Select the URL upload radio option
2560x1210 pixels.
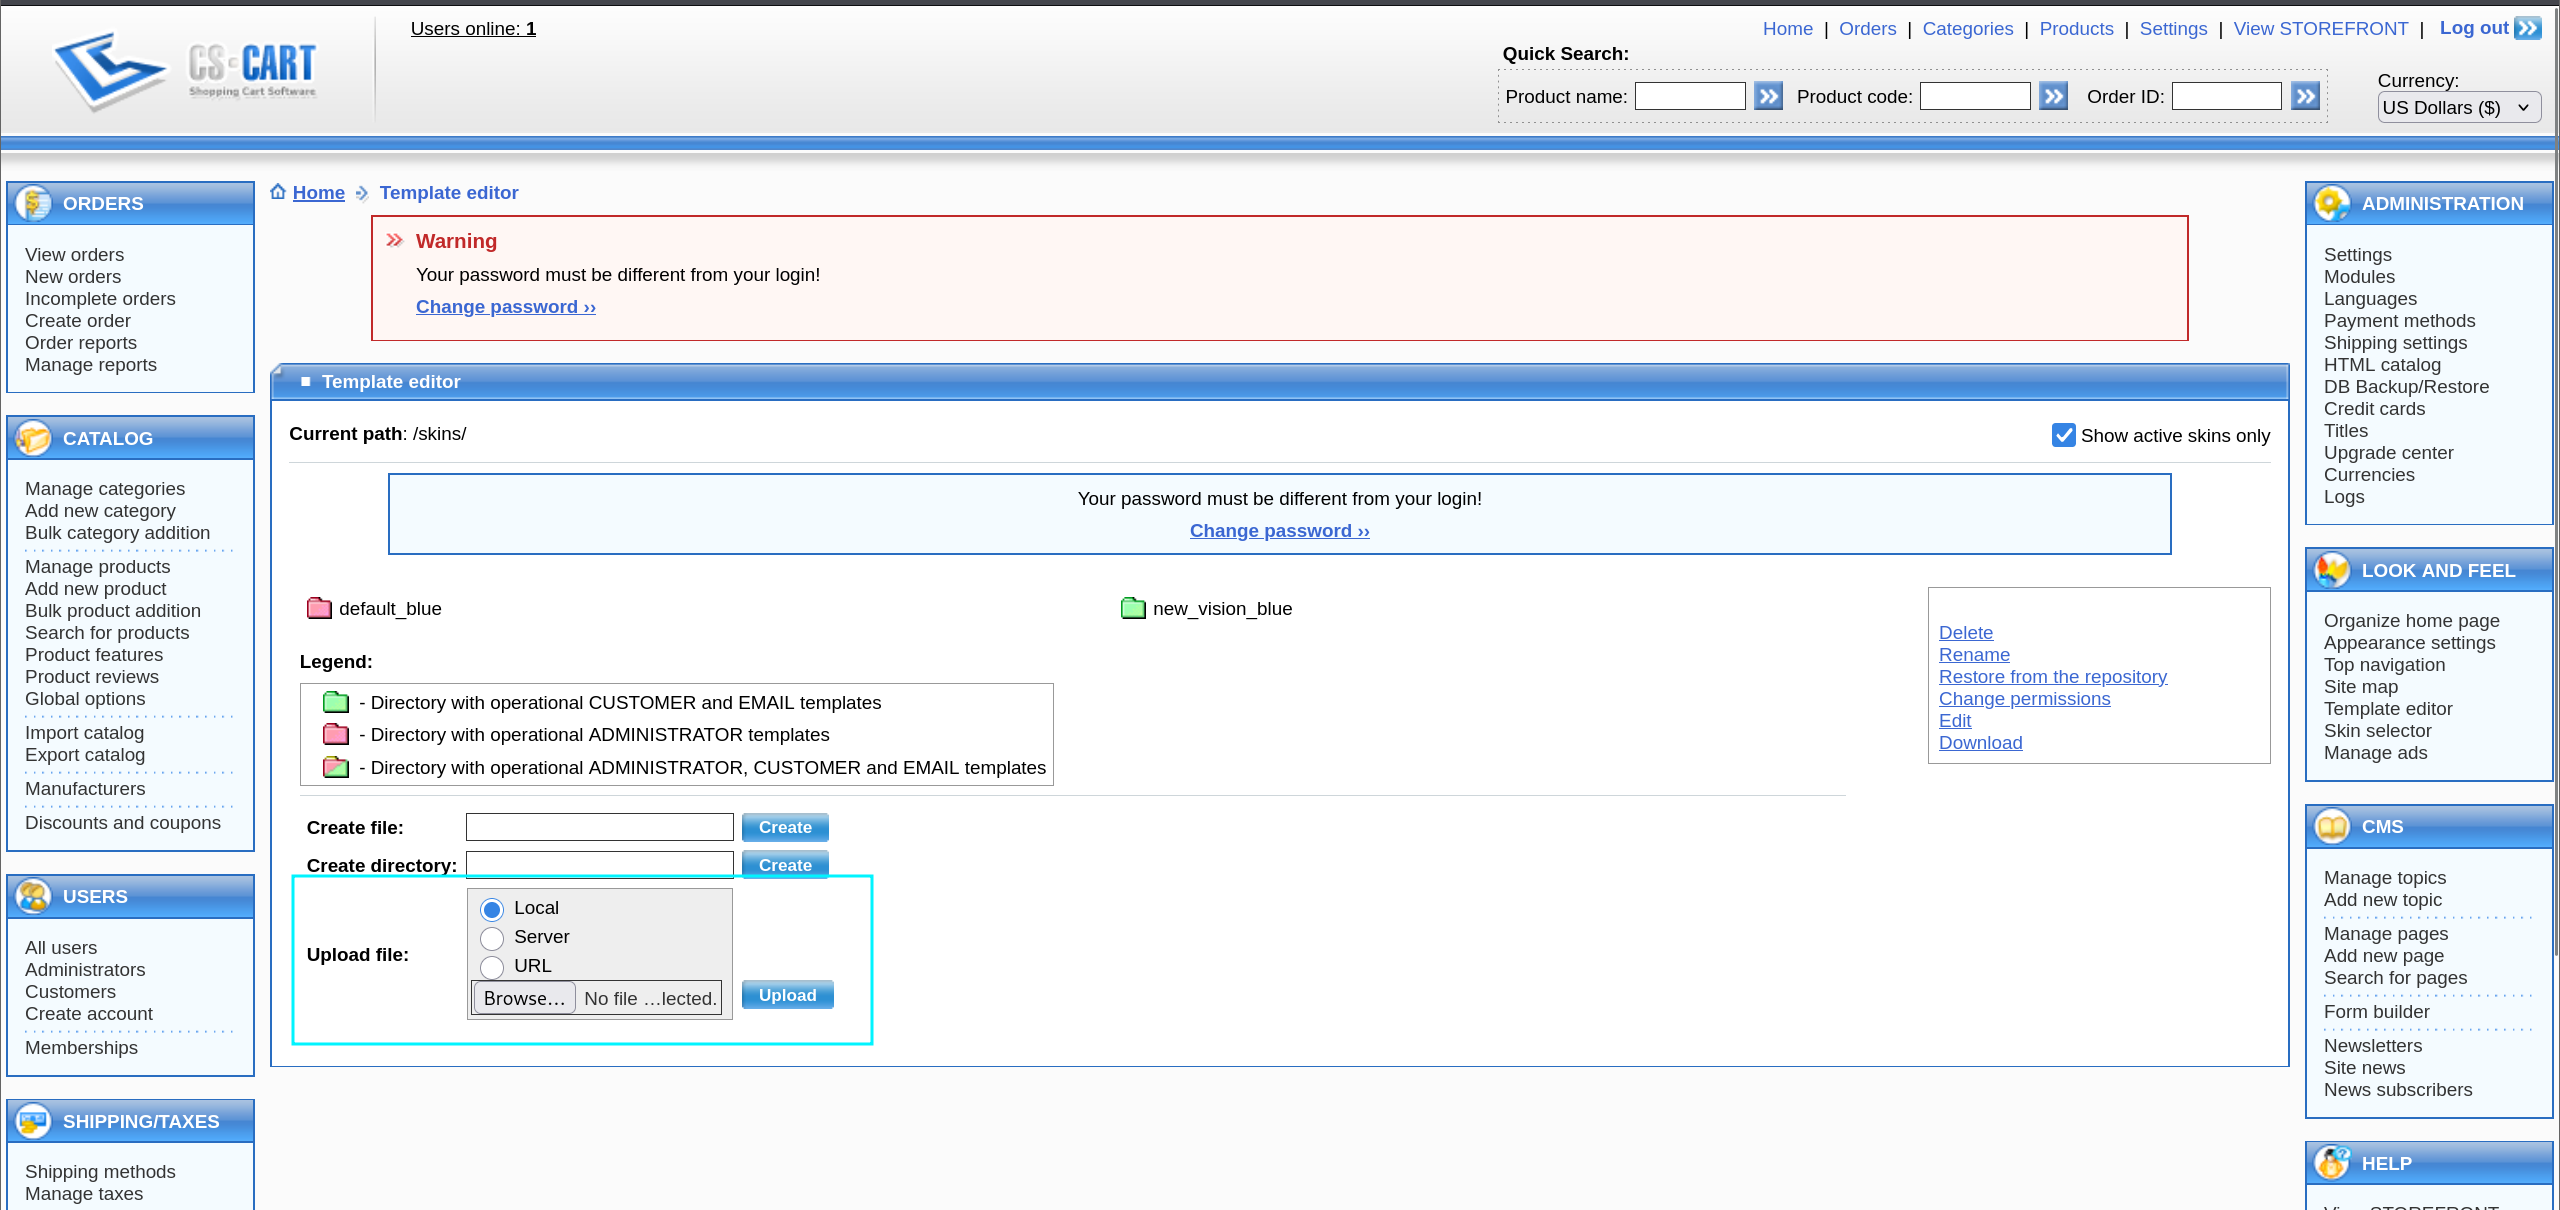coord(492,967)
